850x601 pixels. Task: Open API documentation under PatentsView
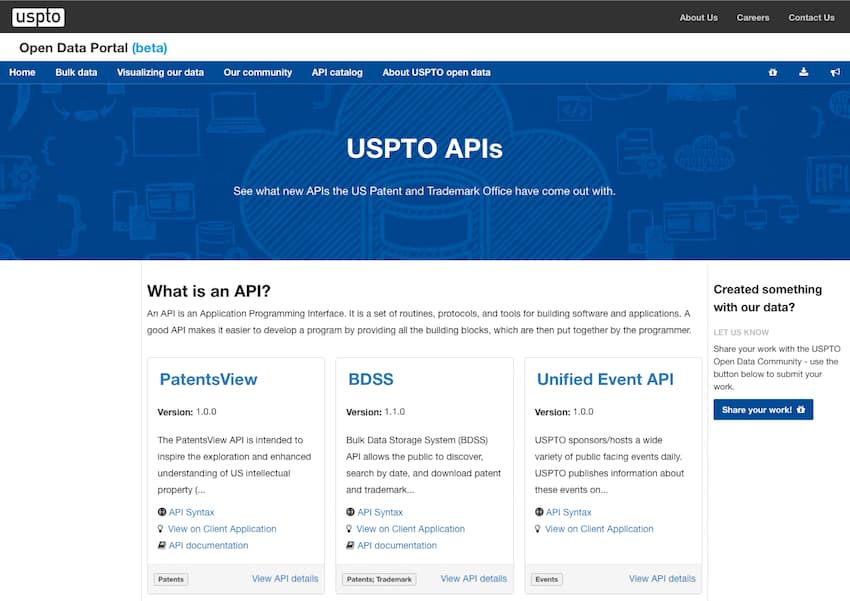click(x=208, y=545)
